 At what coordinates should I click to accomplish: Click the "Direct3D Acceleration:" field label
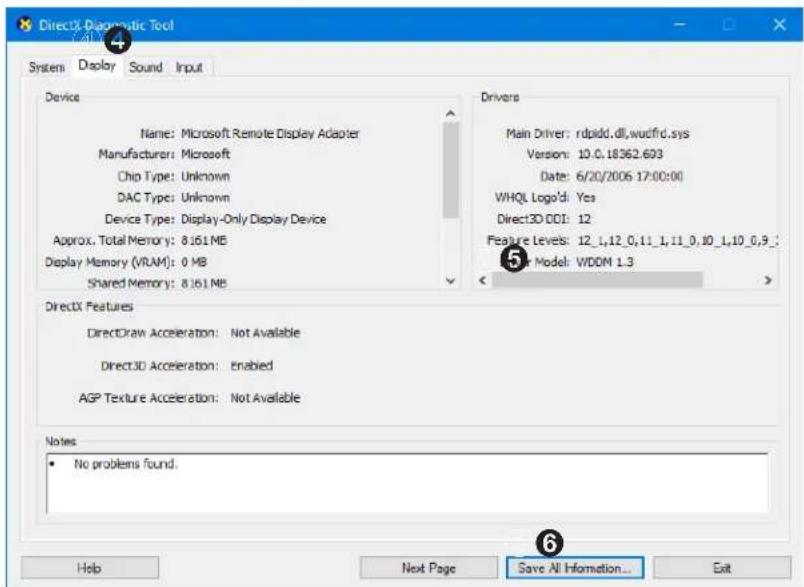tap(159, 366)
